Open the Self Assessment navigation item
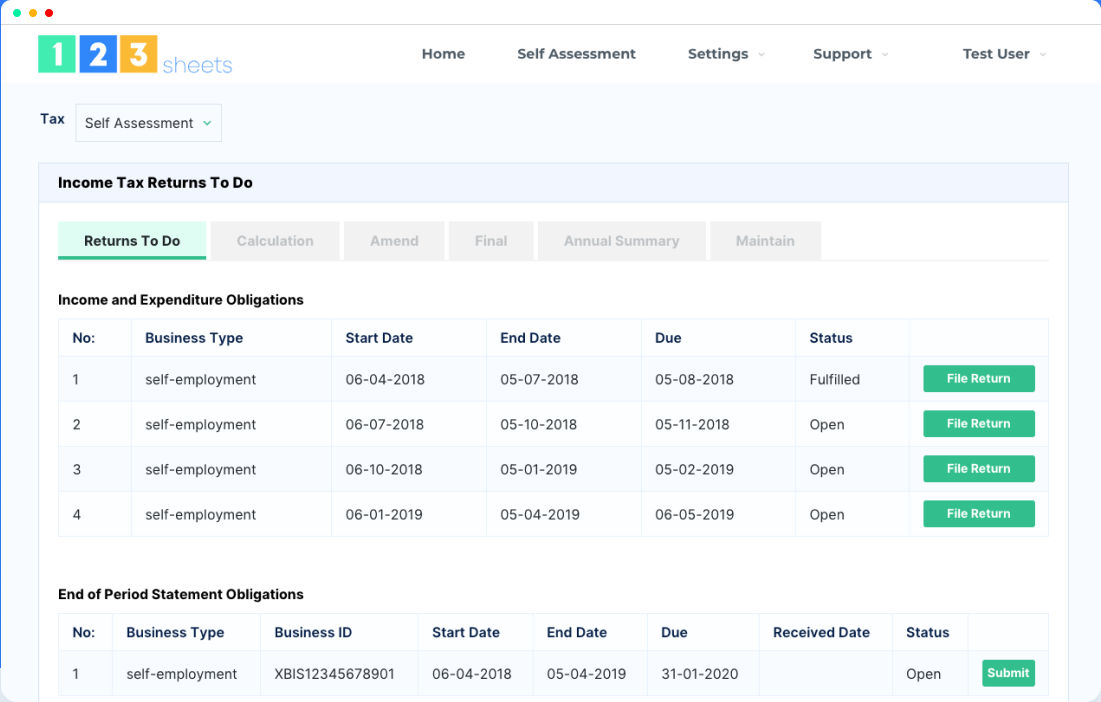The height and width of the screenshot is (702, 1101). coord(576,54)
